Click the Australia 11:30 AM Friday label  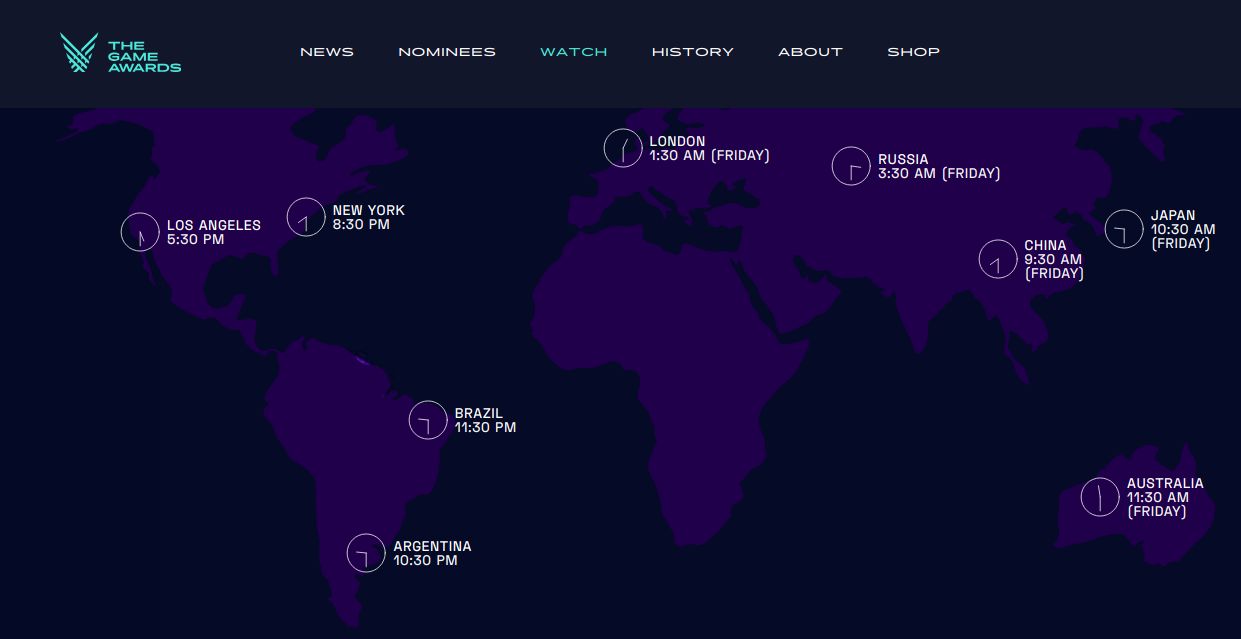pyautogui.click(x=1164, y=497)
